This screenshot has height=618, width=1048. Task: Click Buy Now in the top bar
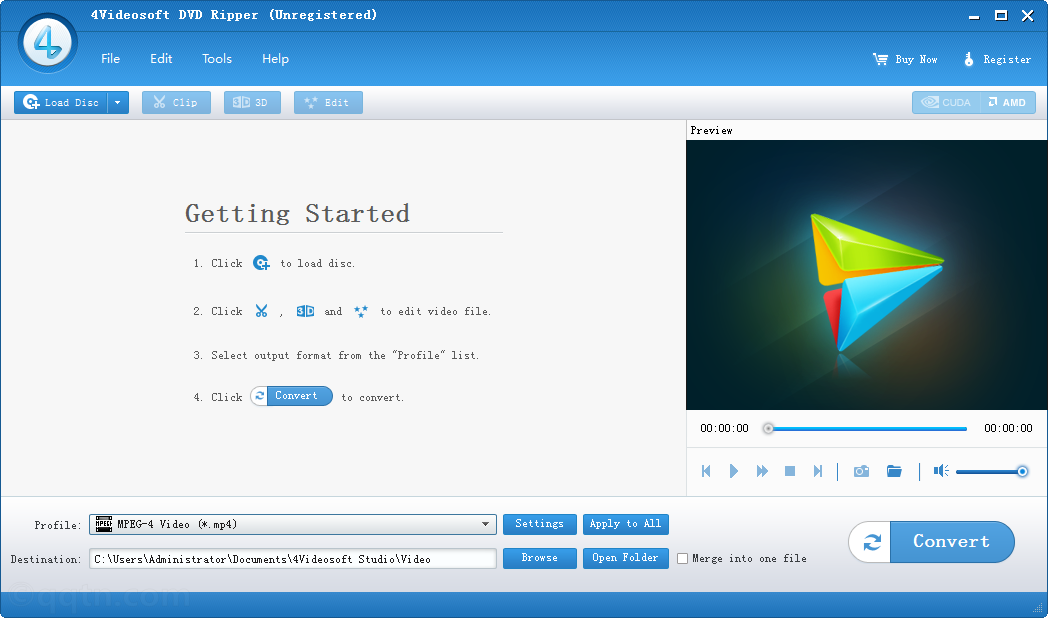pyautogui.click(x=904, y=58)
